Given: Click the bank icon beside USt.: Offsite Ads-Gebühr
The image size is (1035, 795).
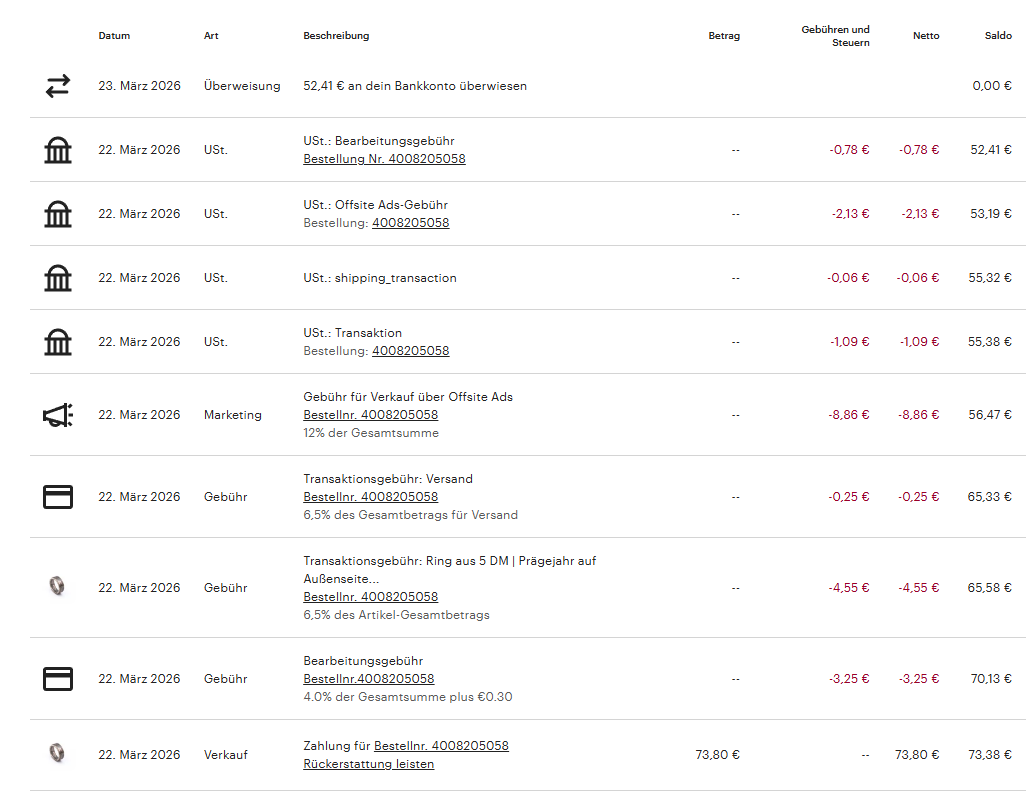Looking at the screenshot, I should [58, 214].
